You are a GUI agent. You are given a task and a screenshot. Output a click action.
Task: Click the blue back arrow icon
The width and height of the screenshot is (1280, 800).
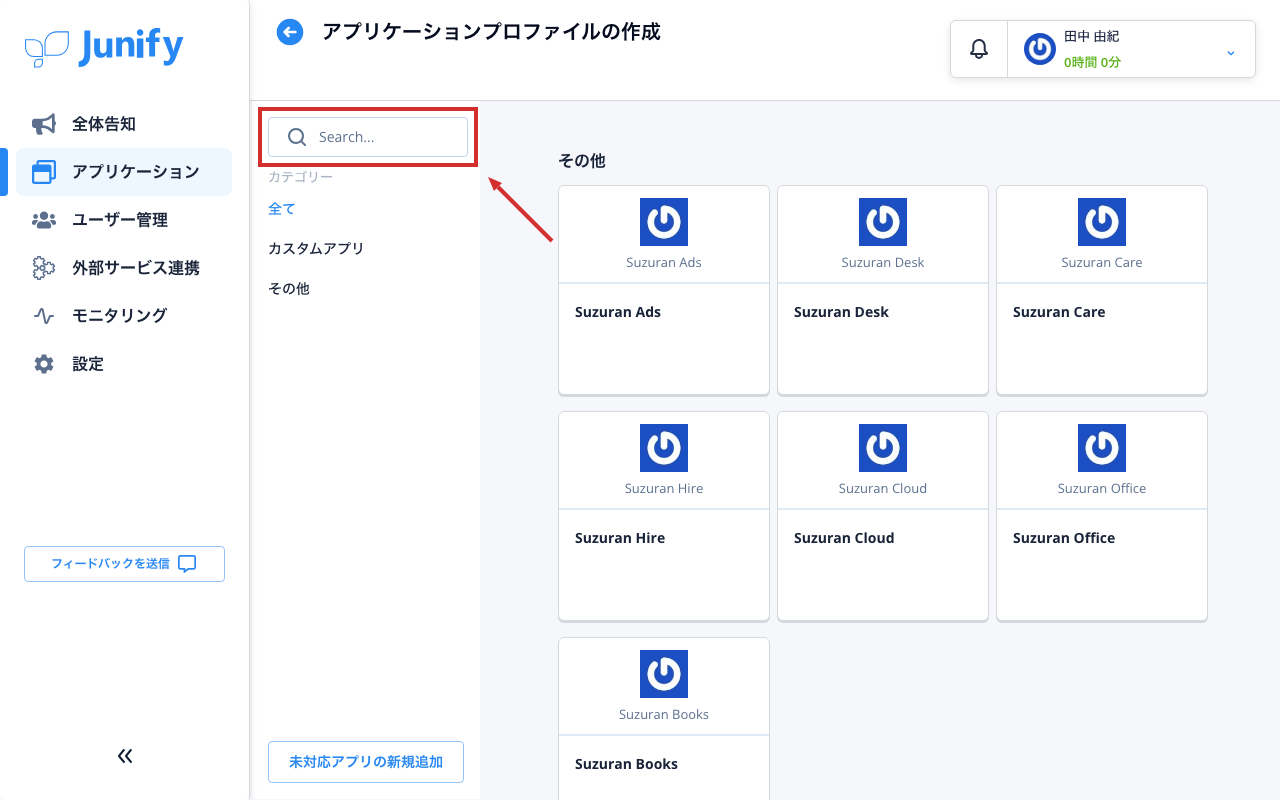(x=290, y=32)
